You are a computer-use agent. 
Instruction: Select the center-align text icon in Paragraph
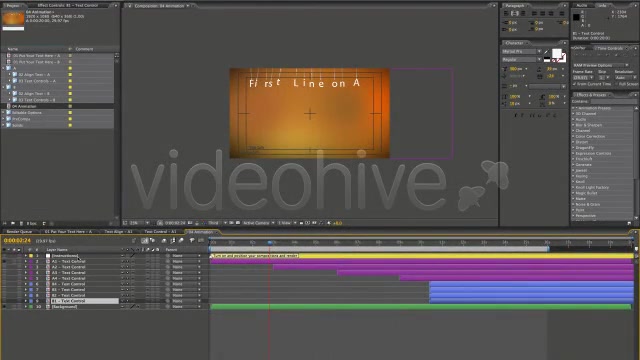point(515,13)
